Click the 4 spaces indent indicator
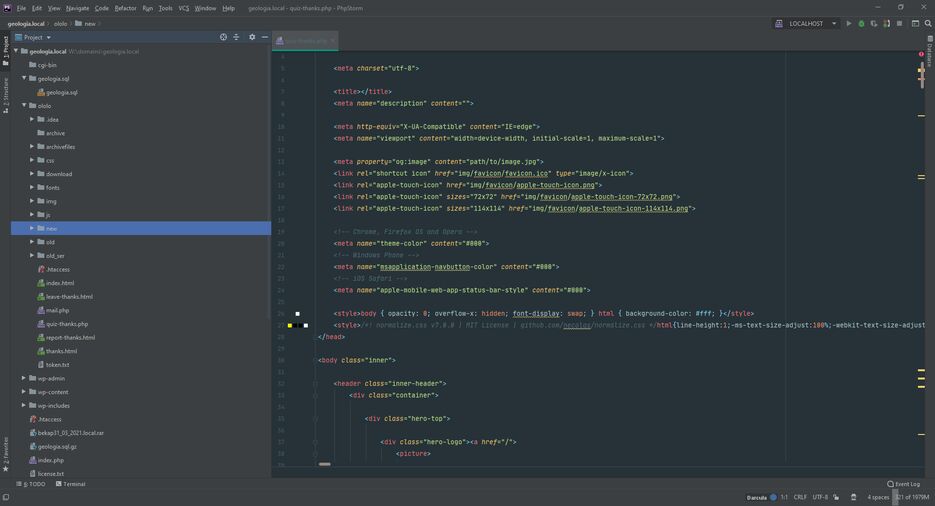Screen dimensions: 935x506 click(878, 497)
